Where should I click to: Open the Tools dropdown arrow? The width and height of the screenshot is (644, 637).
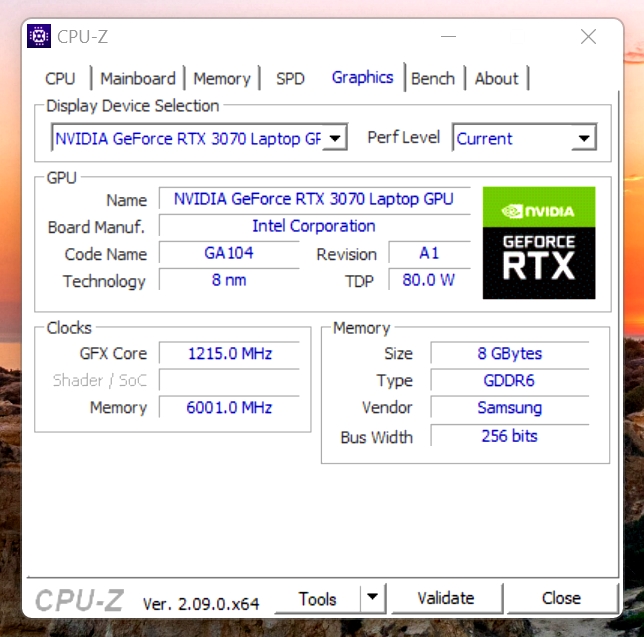coord(373,598)
